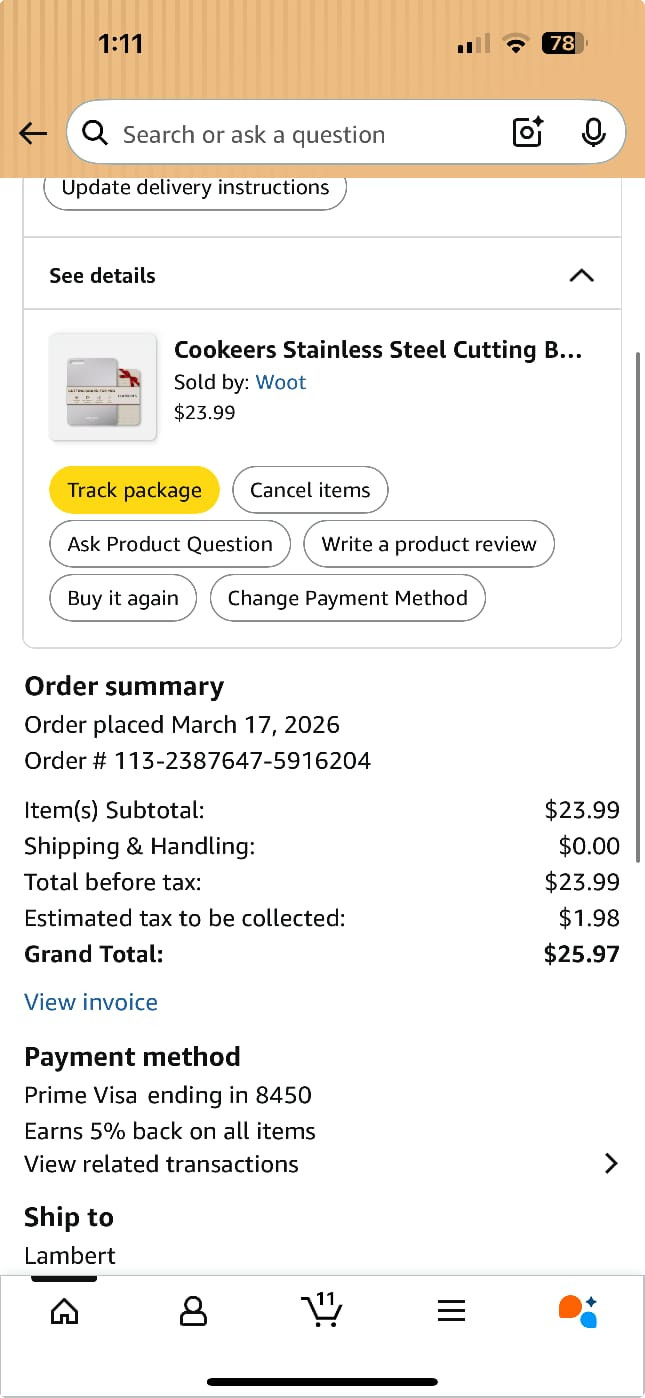This screenshot has width=645, height=1398.
Task: Click the Track package button
Action: pyautogui.click(x=134, y=490)
